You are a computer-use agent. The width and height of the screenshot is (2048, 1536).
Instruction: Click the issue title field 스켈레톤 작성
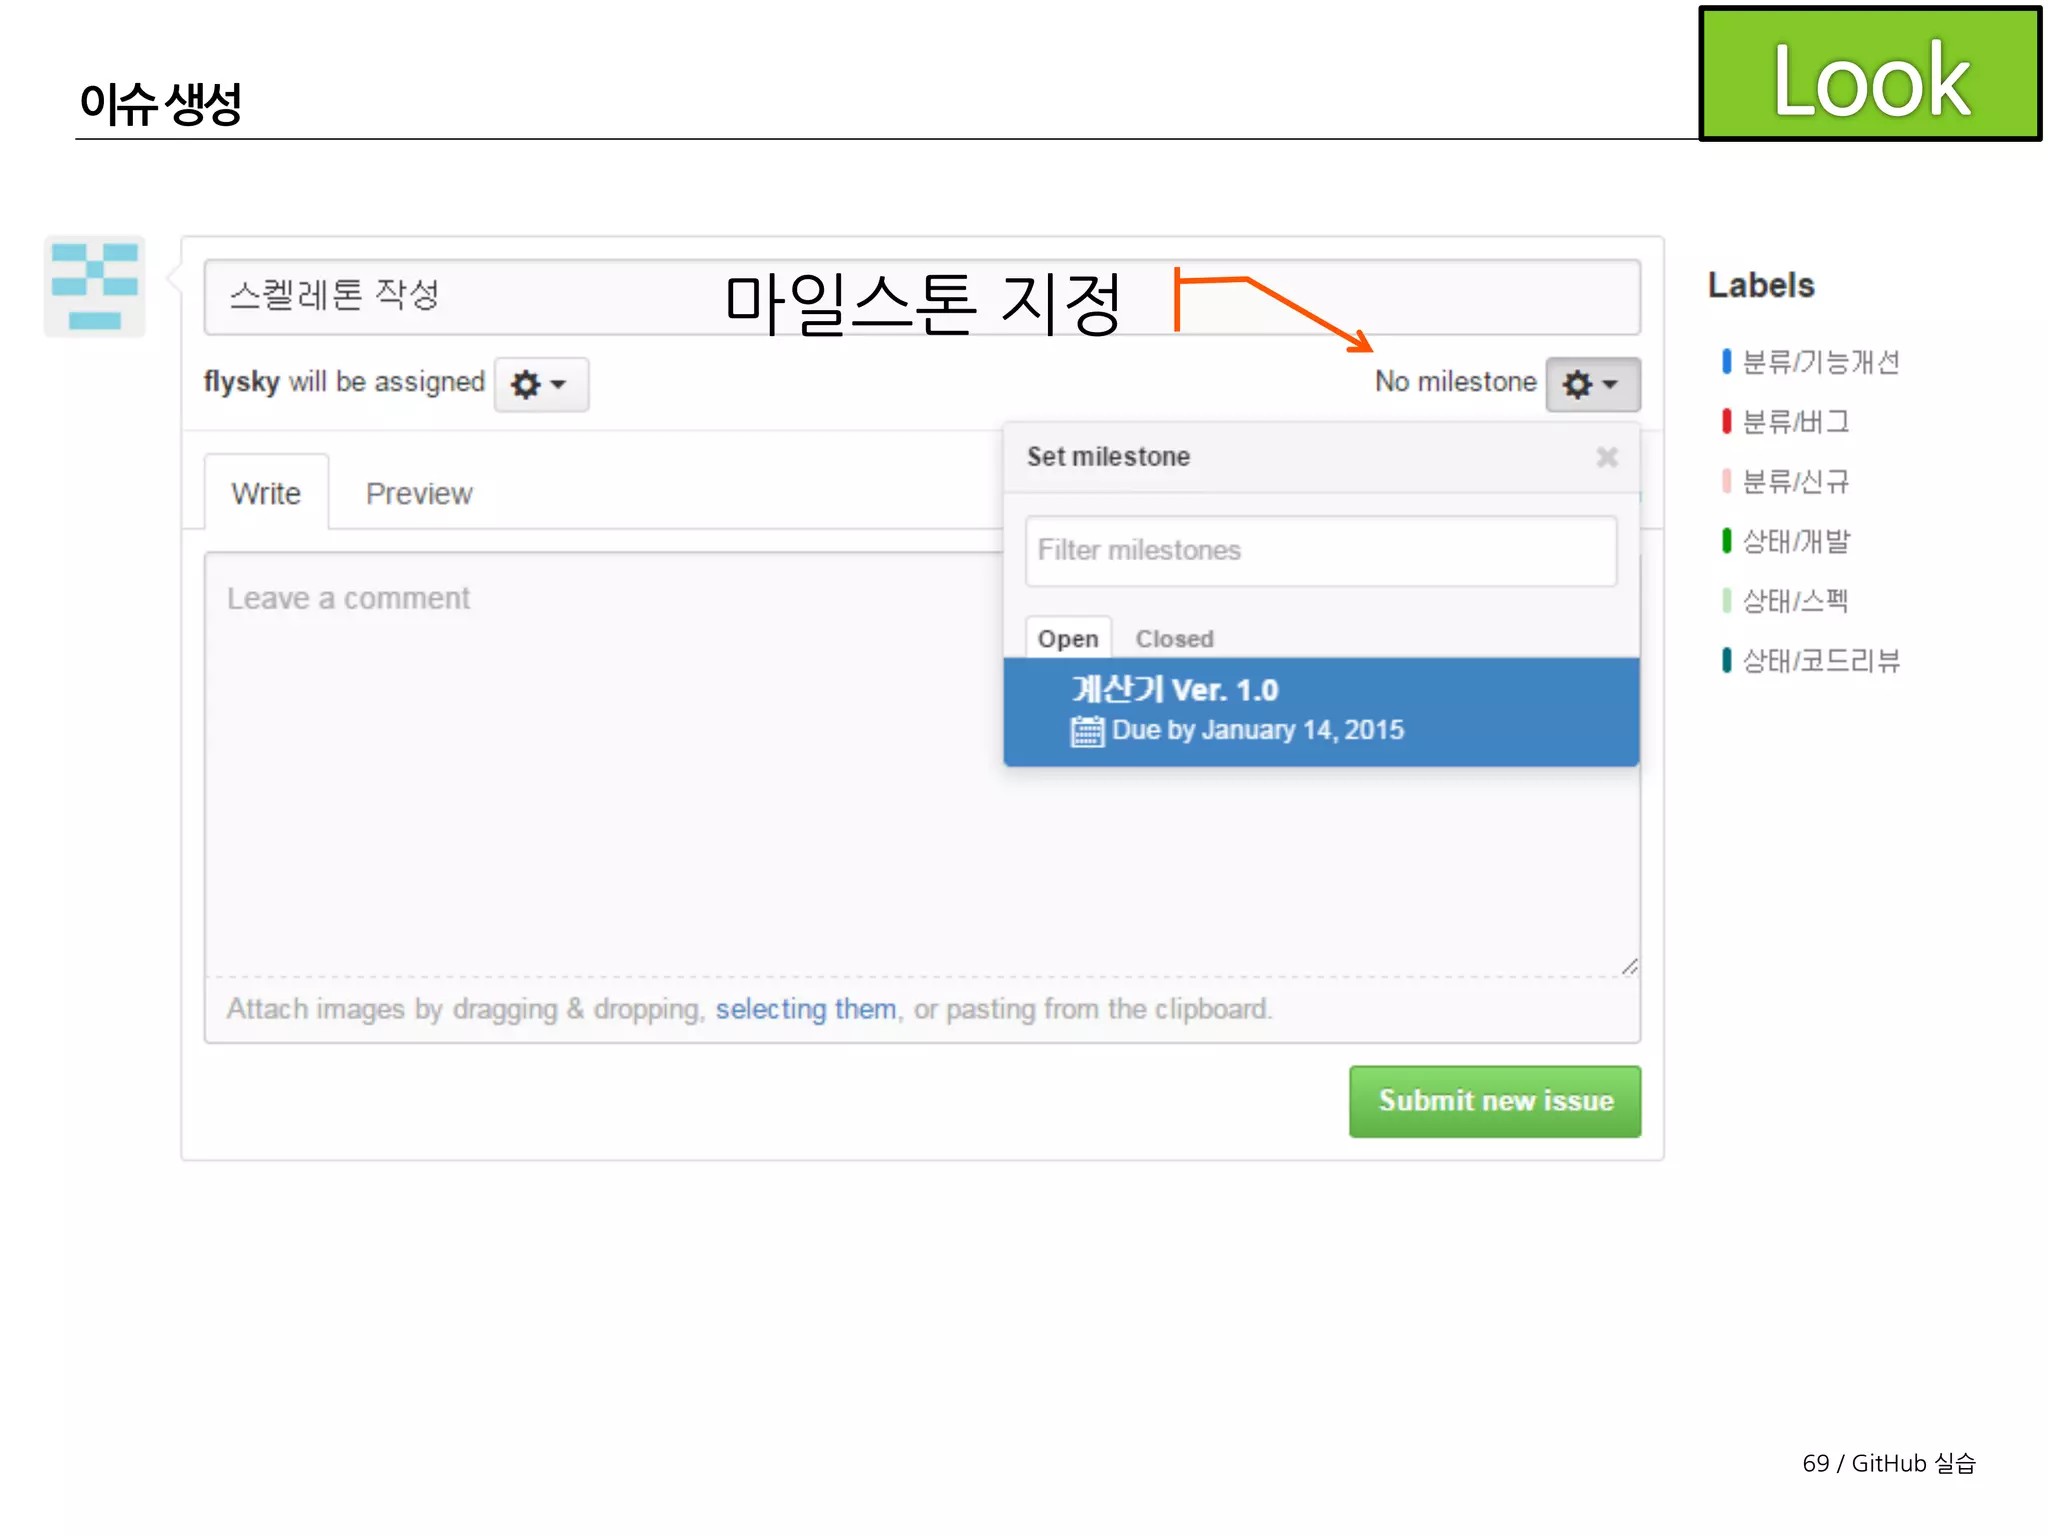[922, 297]
